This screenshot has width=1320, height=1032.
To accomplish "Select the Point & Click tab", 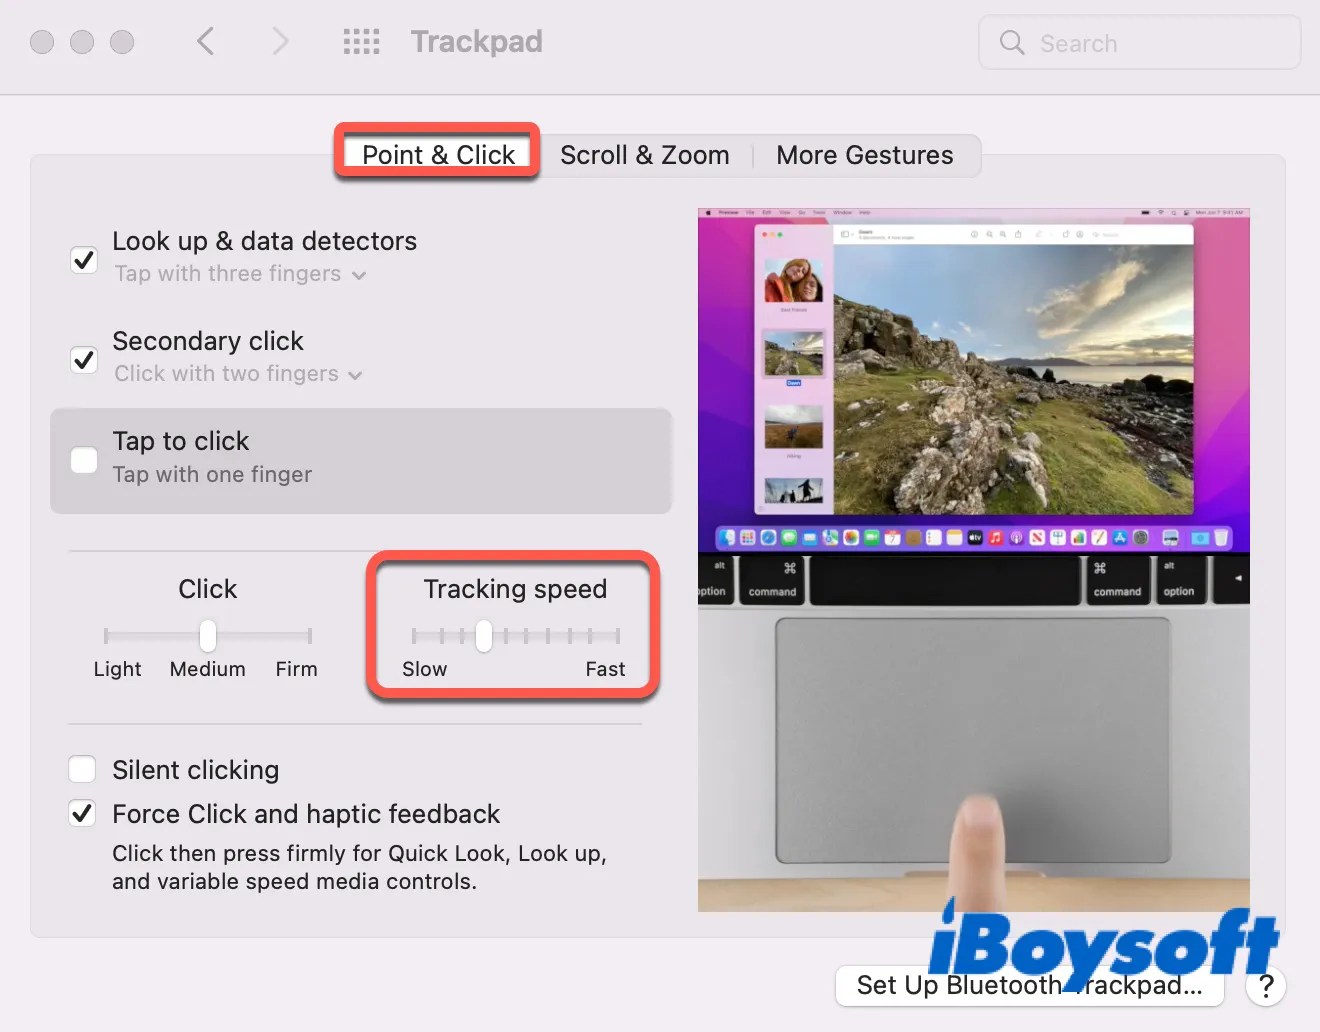I will click(437, 153).
